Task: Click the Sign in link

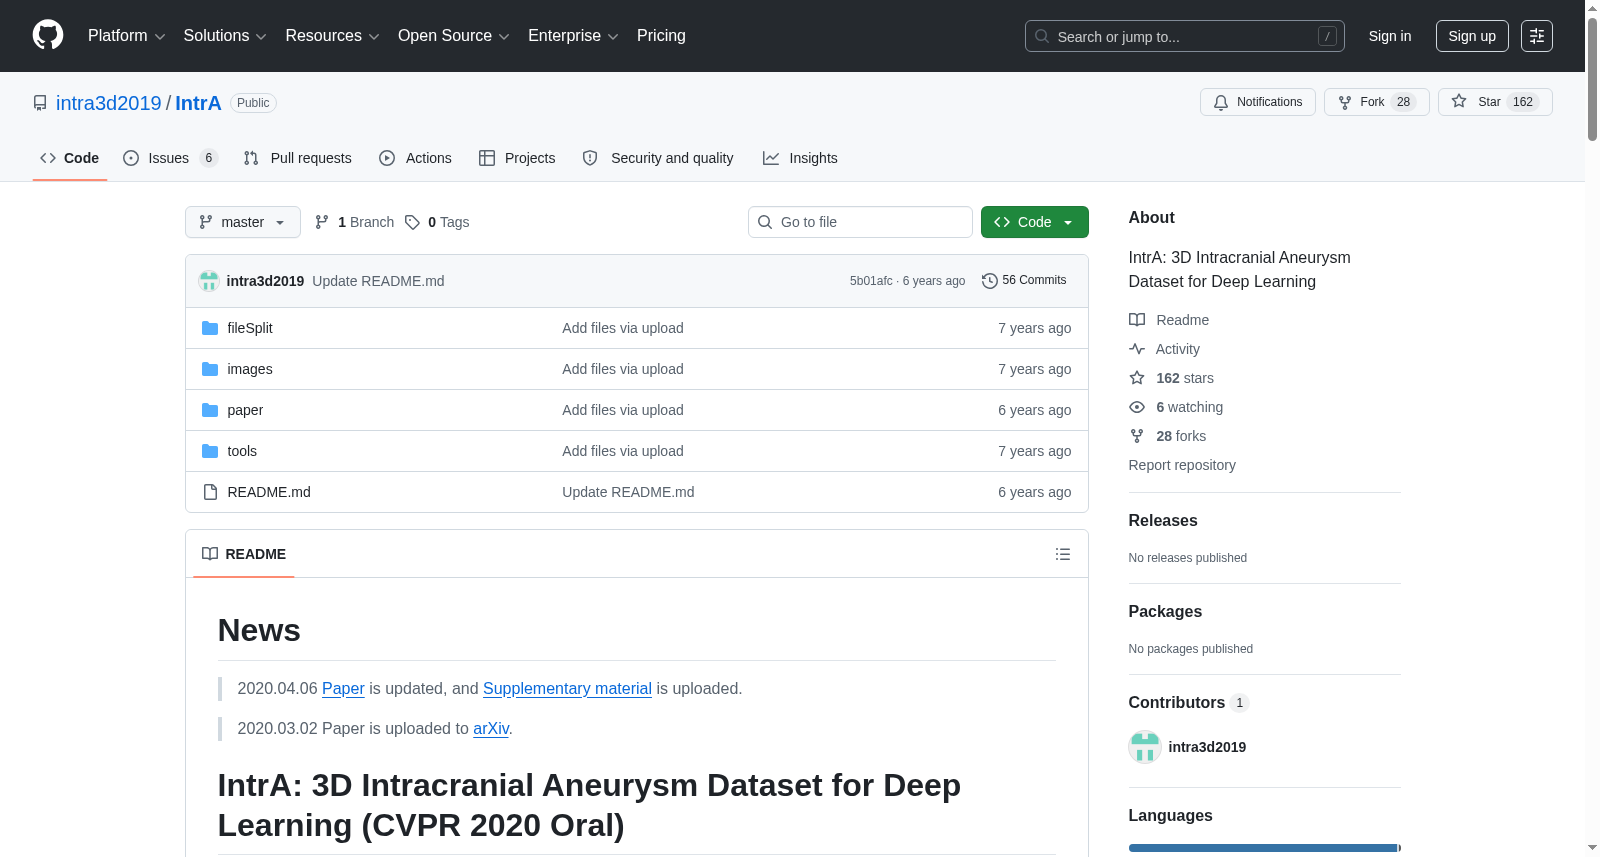Action: click(x=1390, y=36)
